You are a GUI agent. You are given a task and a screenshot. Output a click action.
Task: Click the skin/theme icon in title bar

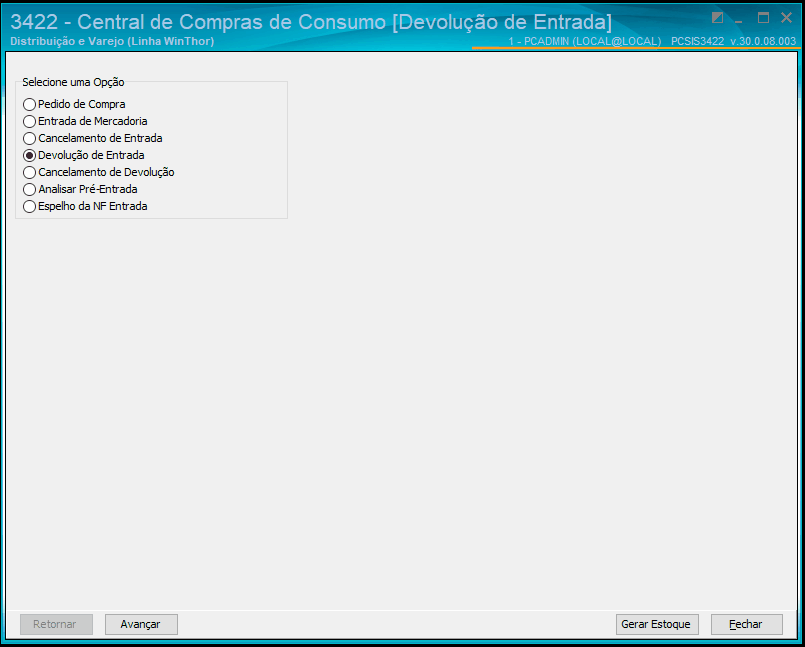point(717,18)
